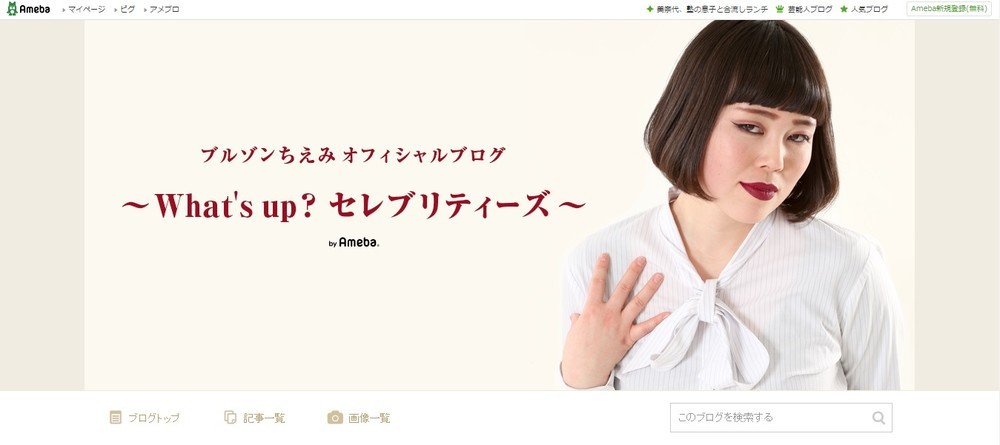Click the ブルゾンちえみ オフィシャルブログ title
Screen dimensions: 1000x445
coord(353,155)
